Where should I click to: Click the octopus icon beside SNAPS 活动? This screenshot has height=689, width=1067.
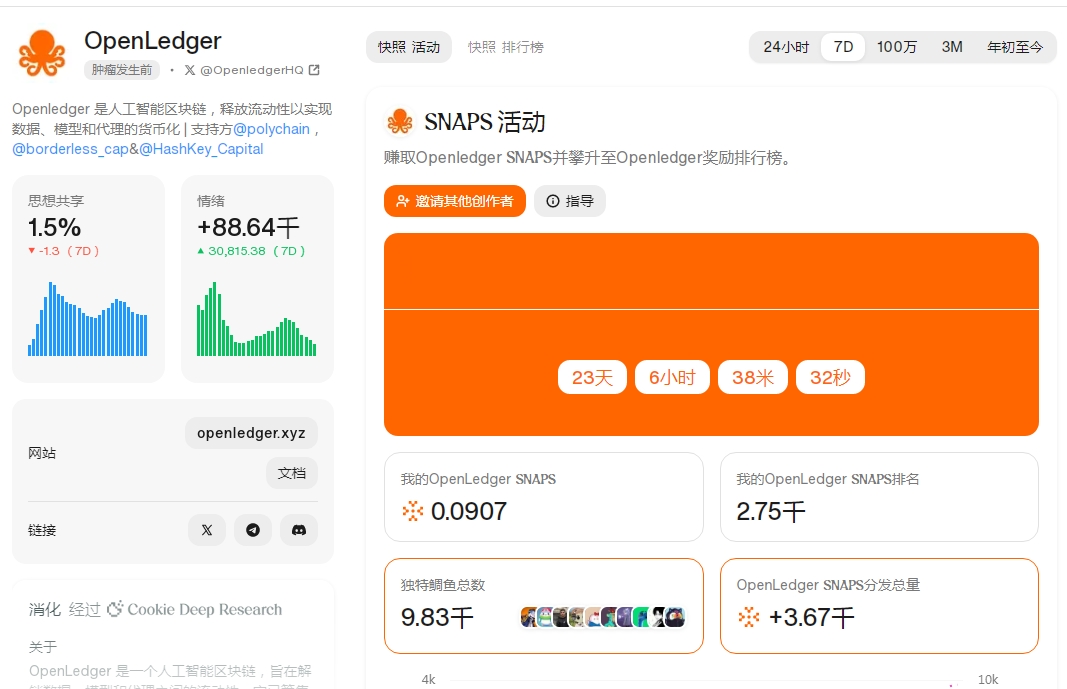click(x=400, y=122)
